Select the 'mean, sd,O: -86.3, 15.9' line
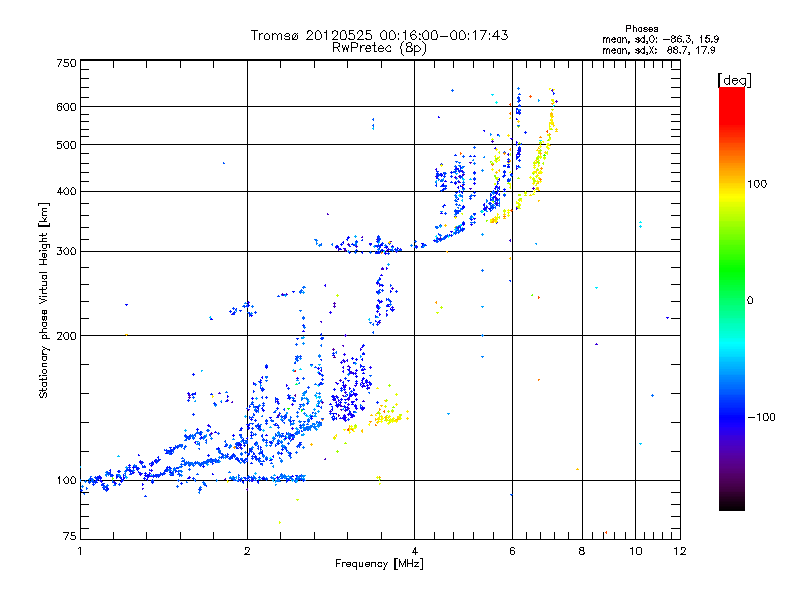Screen dimensions: 800x600 click(661, 39)
